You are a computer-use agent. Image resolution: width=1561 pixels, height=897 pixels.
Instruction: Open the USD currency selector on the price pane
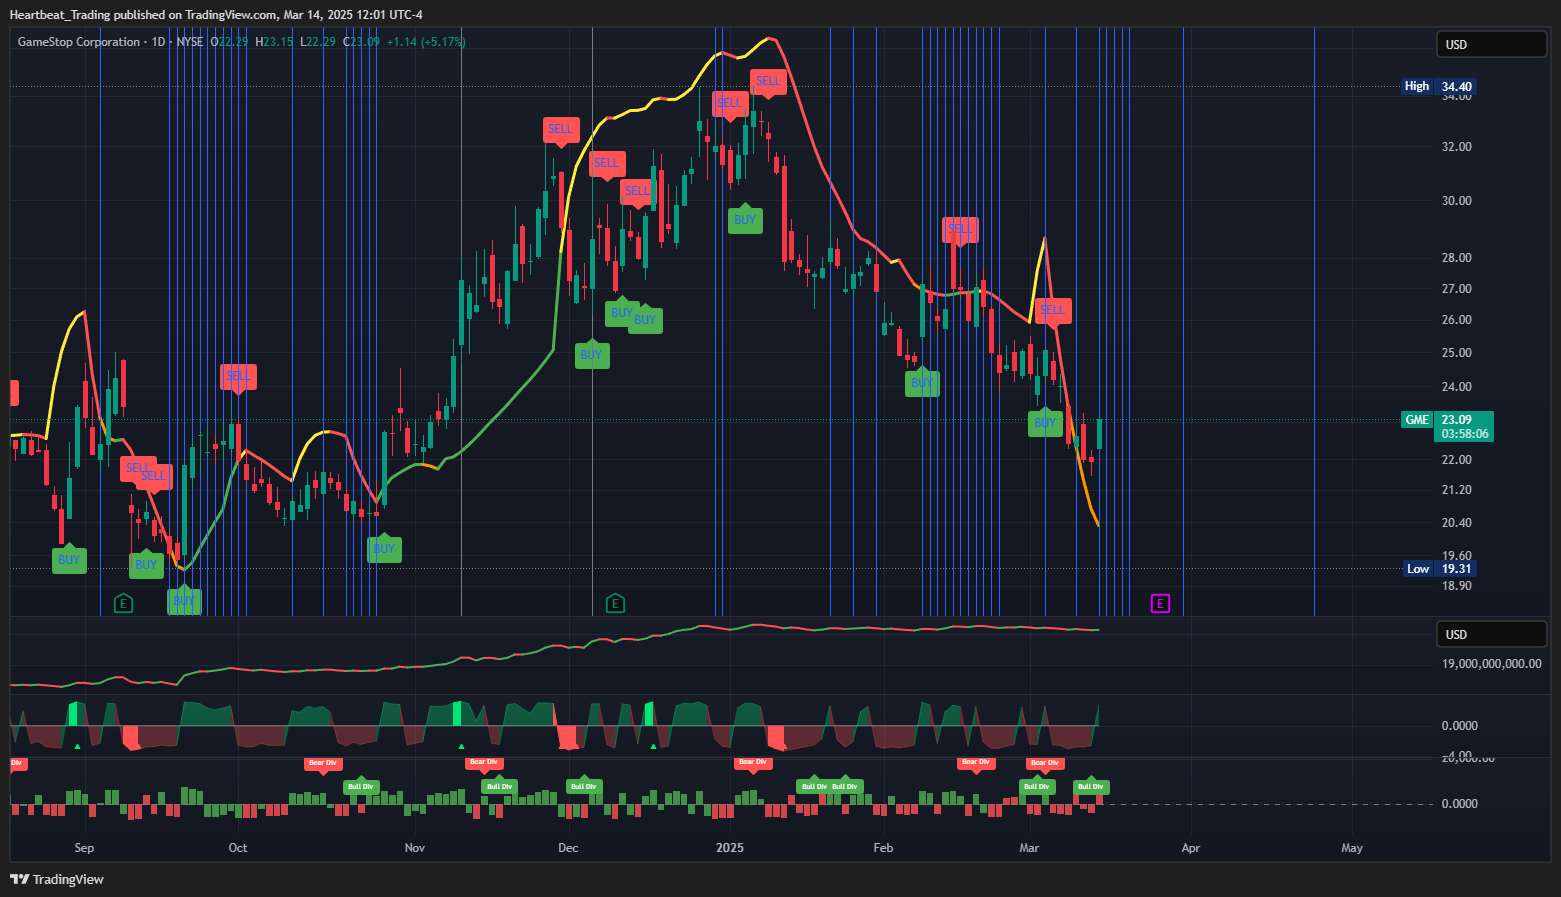[x=1492, y=44]
